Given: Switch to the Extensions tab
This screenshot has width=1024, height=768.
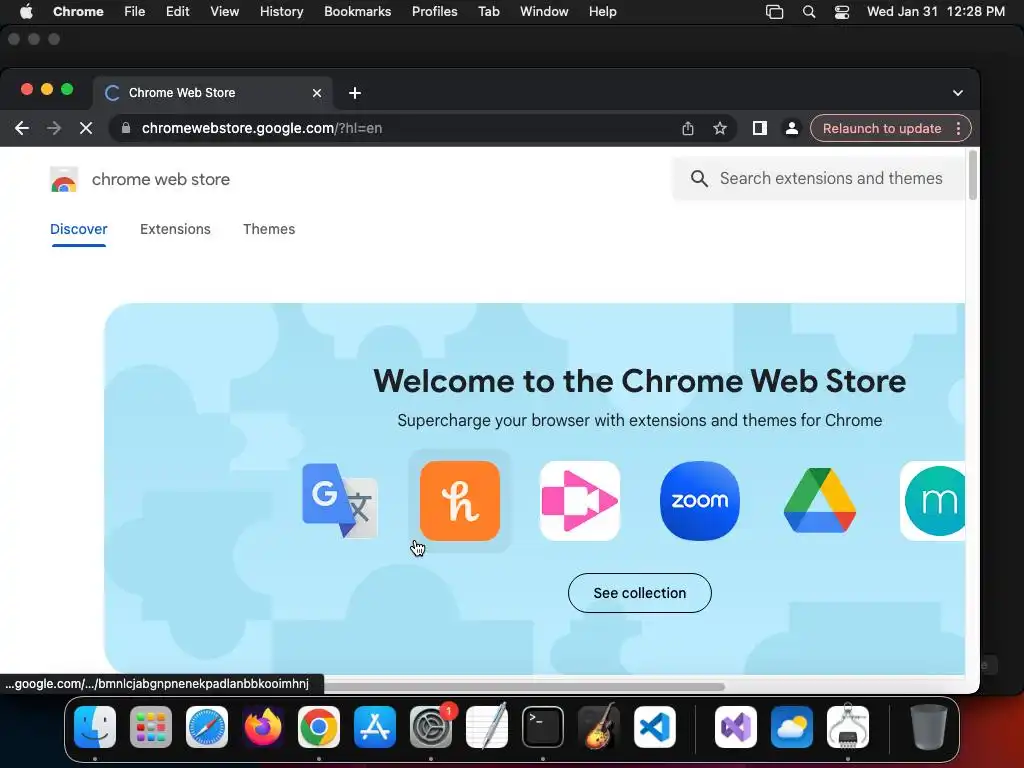Looking at the screenshot, I should [x=175, y=229].
